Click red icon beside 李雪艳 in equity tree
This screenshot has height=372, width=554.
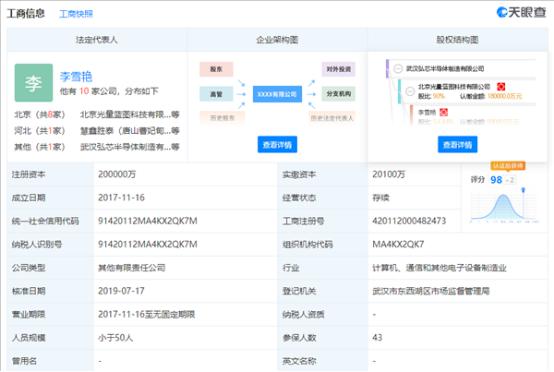(x=443, y=112)
